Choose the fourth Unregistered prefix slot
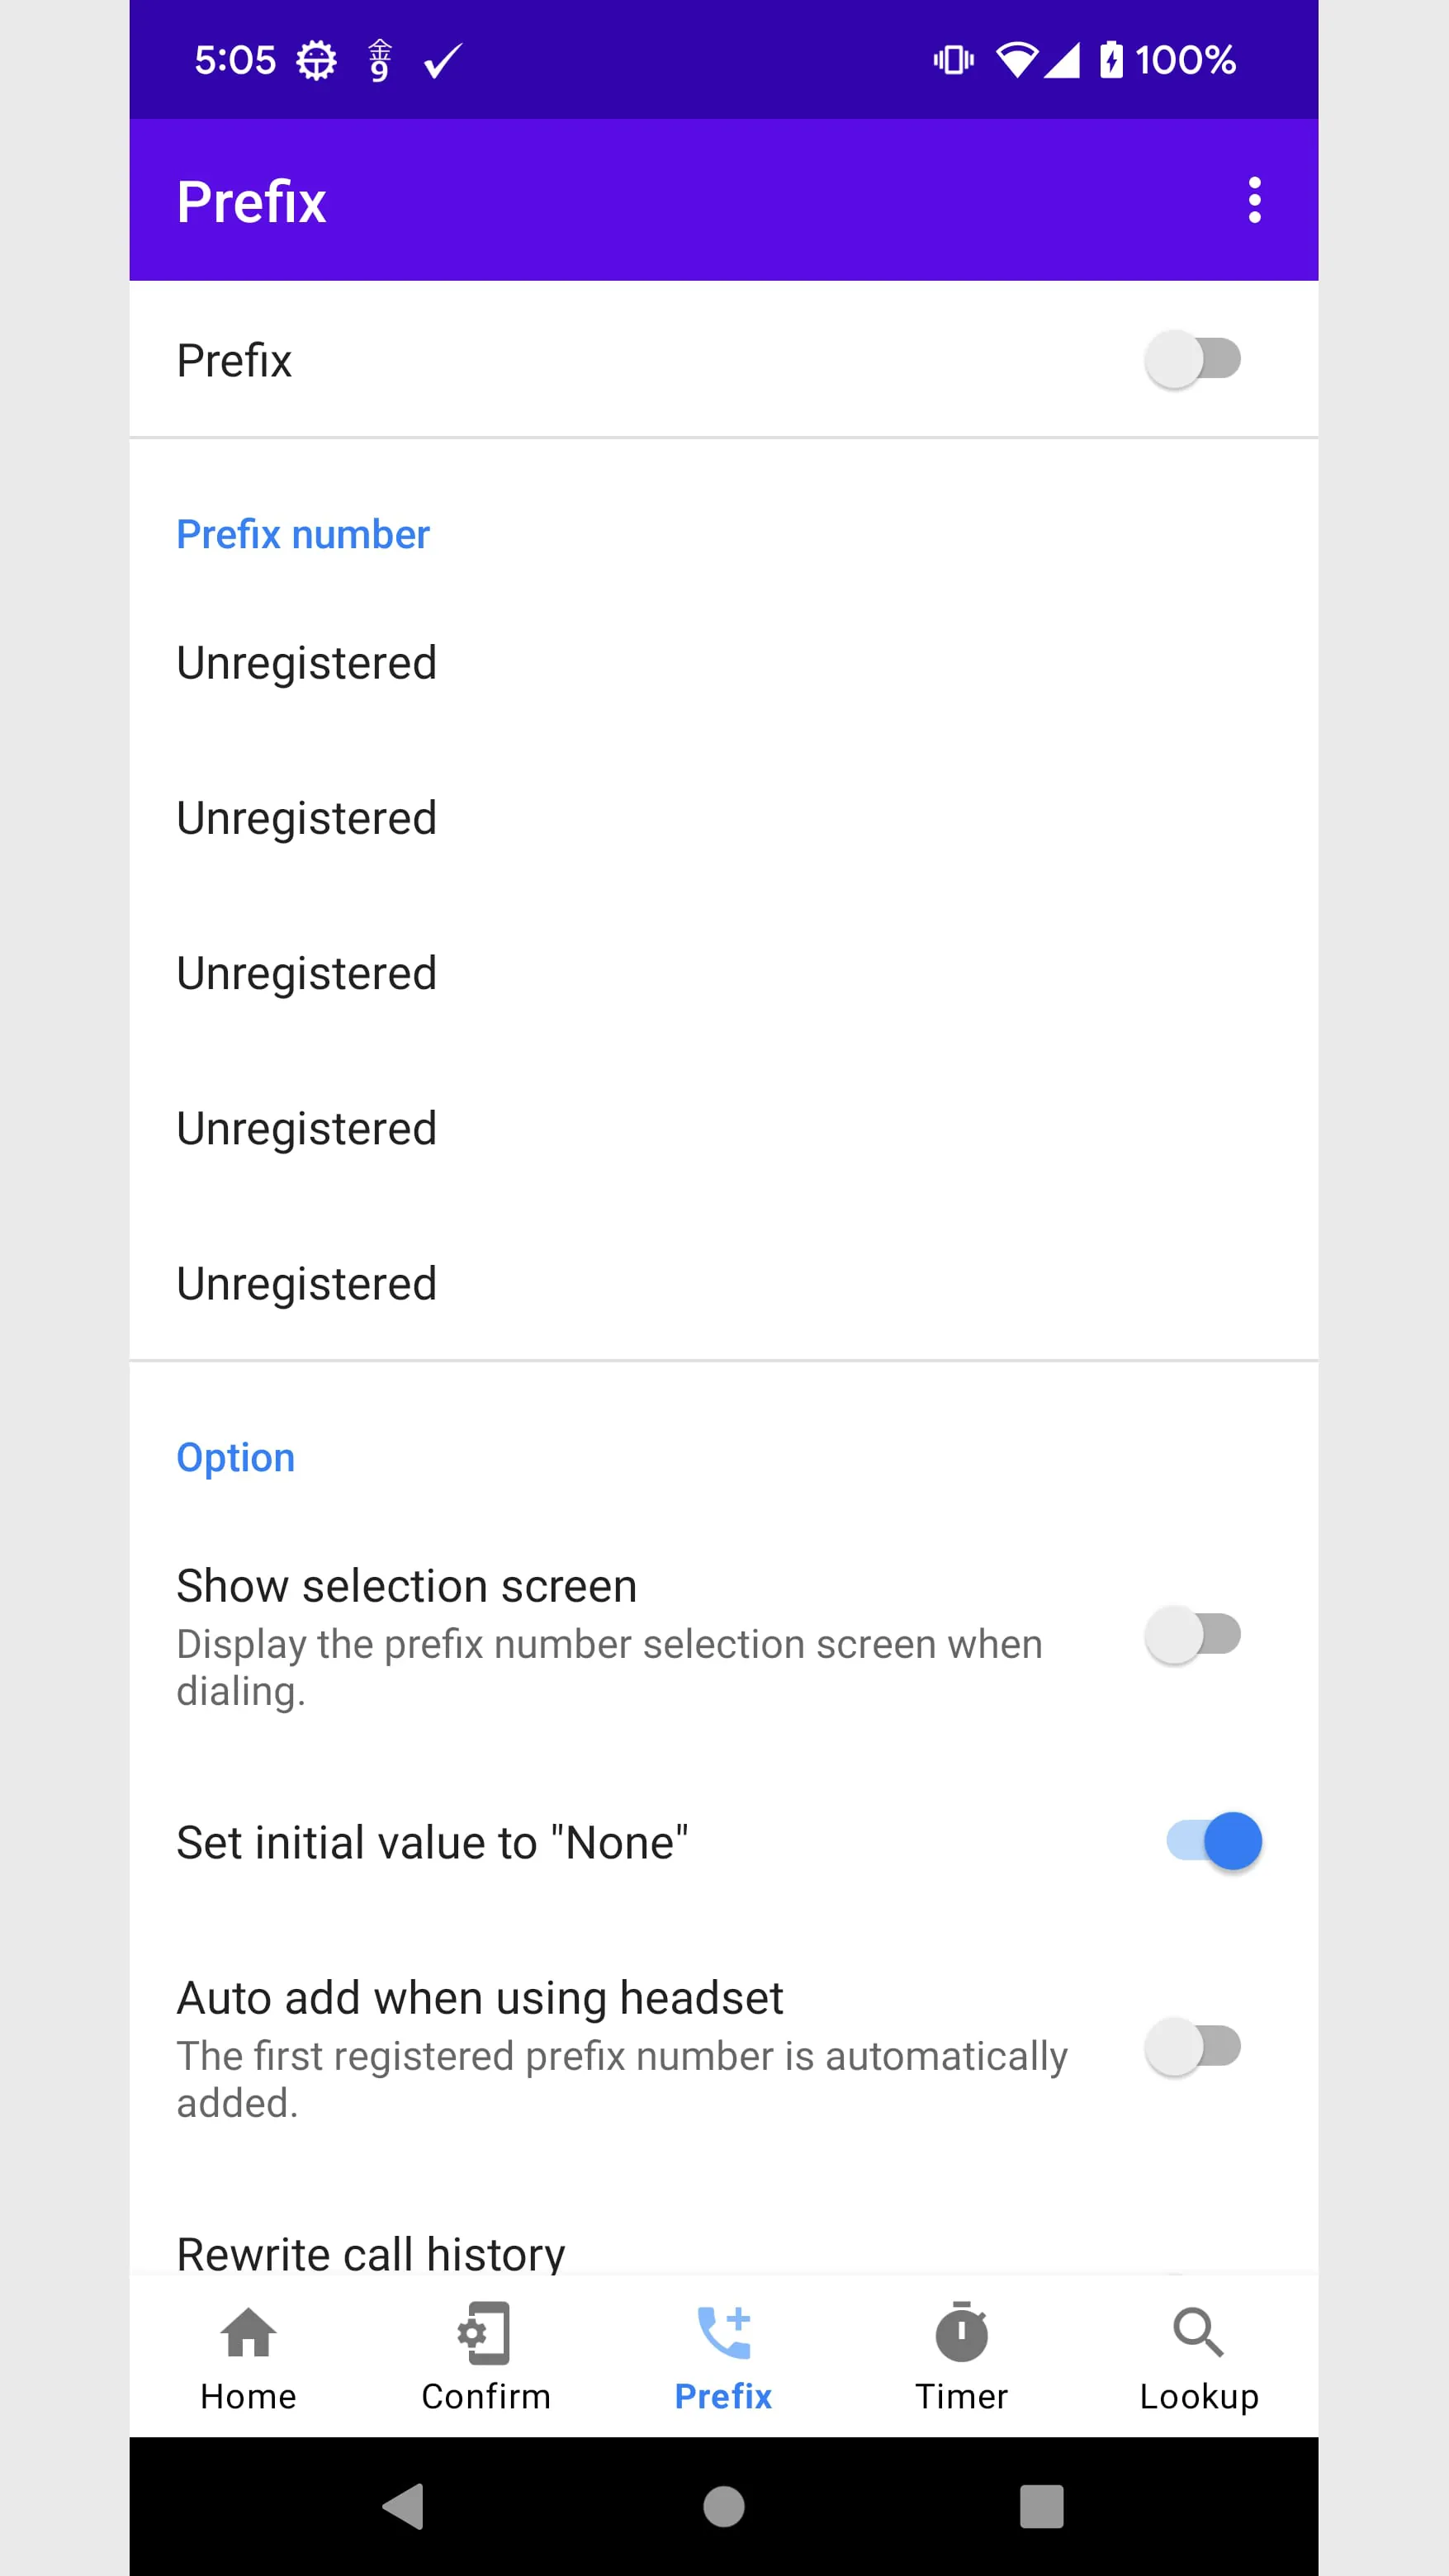The height and width of the screenshot is (2576, 1449). pyautogui.click(x=307, y=1128)
